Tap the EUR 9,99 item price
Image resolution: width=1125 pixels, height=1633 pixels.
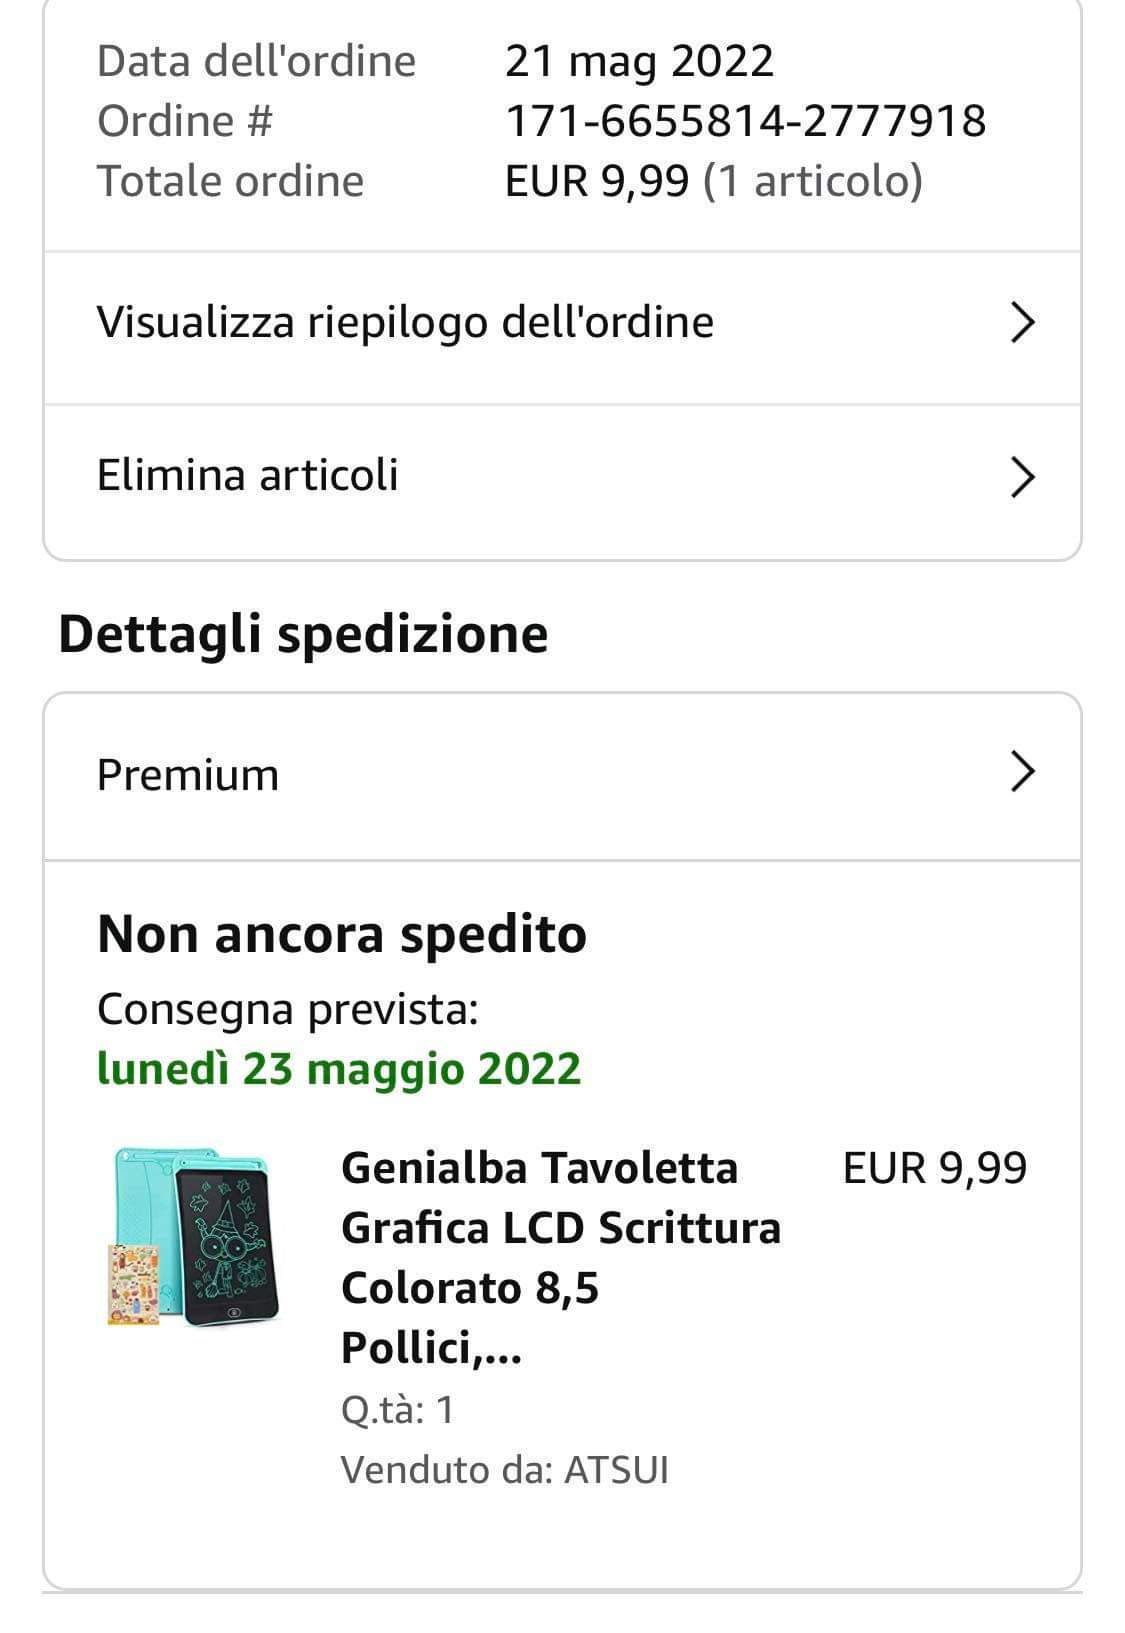point(934,1168)
